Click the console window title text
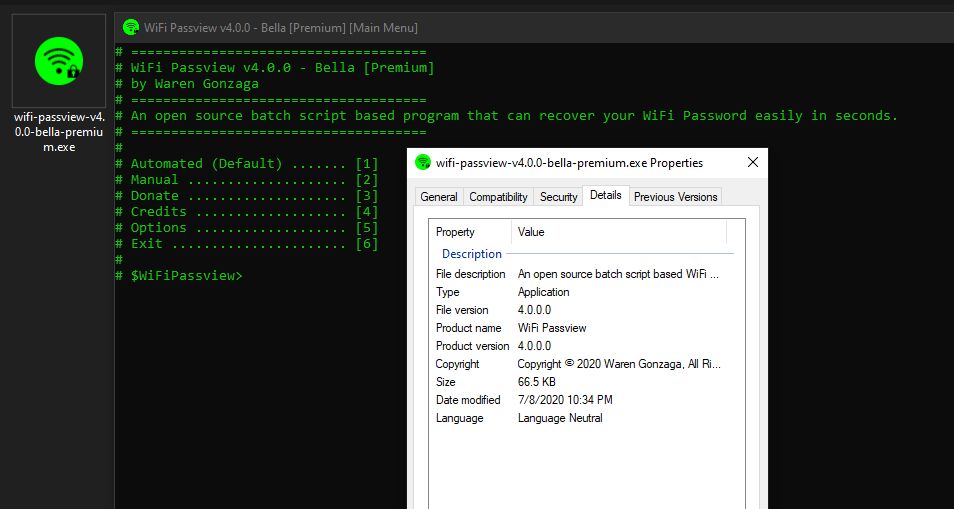The height and width of the screenshot is (509, 954). pyautogui.click(x=281, y=27)
